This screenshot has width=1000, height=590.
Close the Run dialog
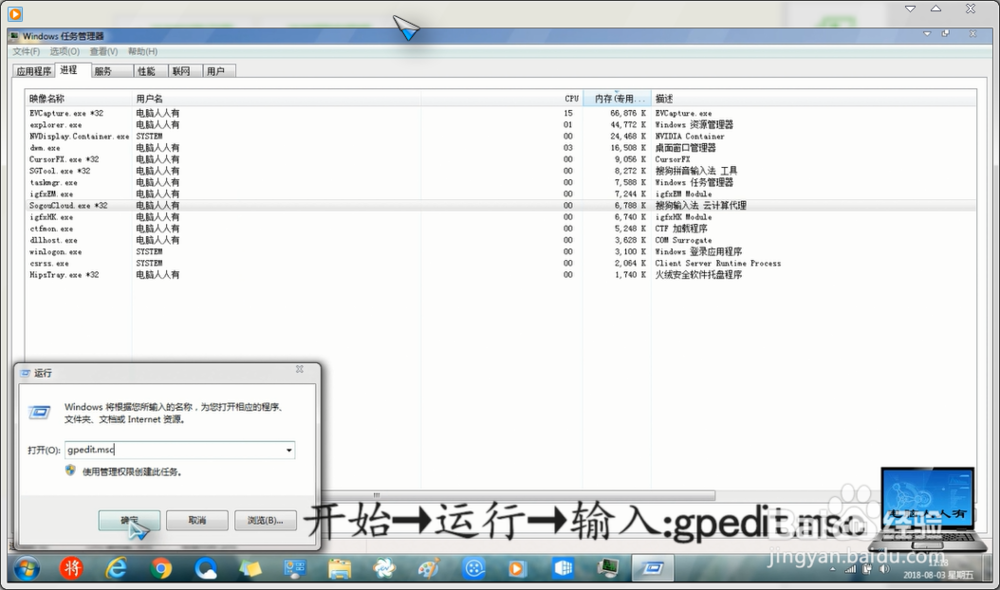coord(300,369)
